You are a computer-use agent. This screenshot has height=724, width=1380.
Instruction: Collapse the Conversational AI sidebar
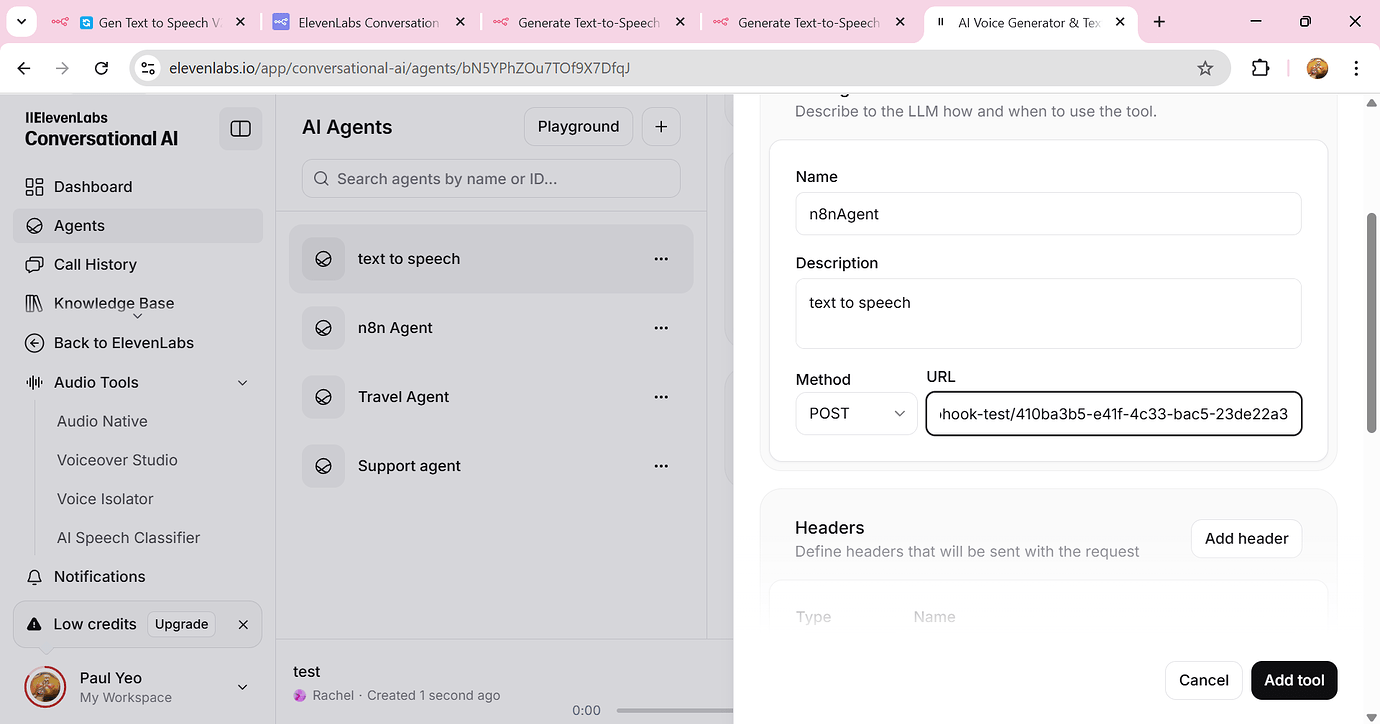click(x=240, y=128)
